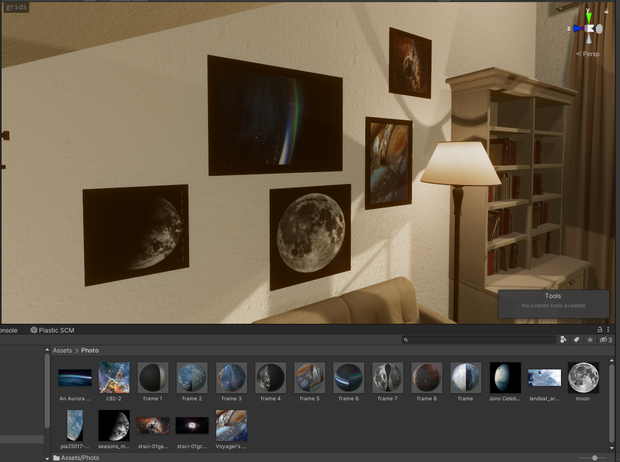Open the Project panel three-dot options menu
The width and height of the screenshot is (620, 462).
click(609, 329)
